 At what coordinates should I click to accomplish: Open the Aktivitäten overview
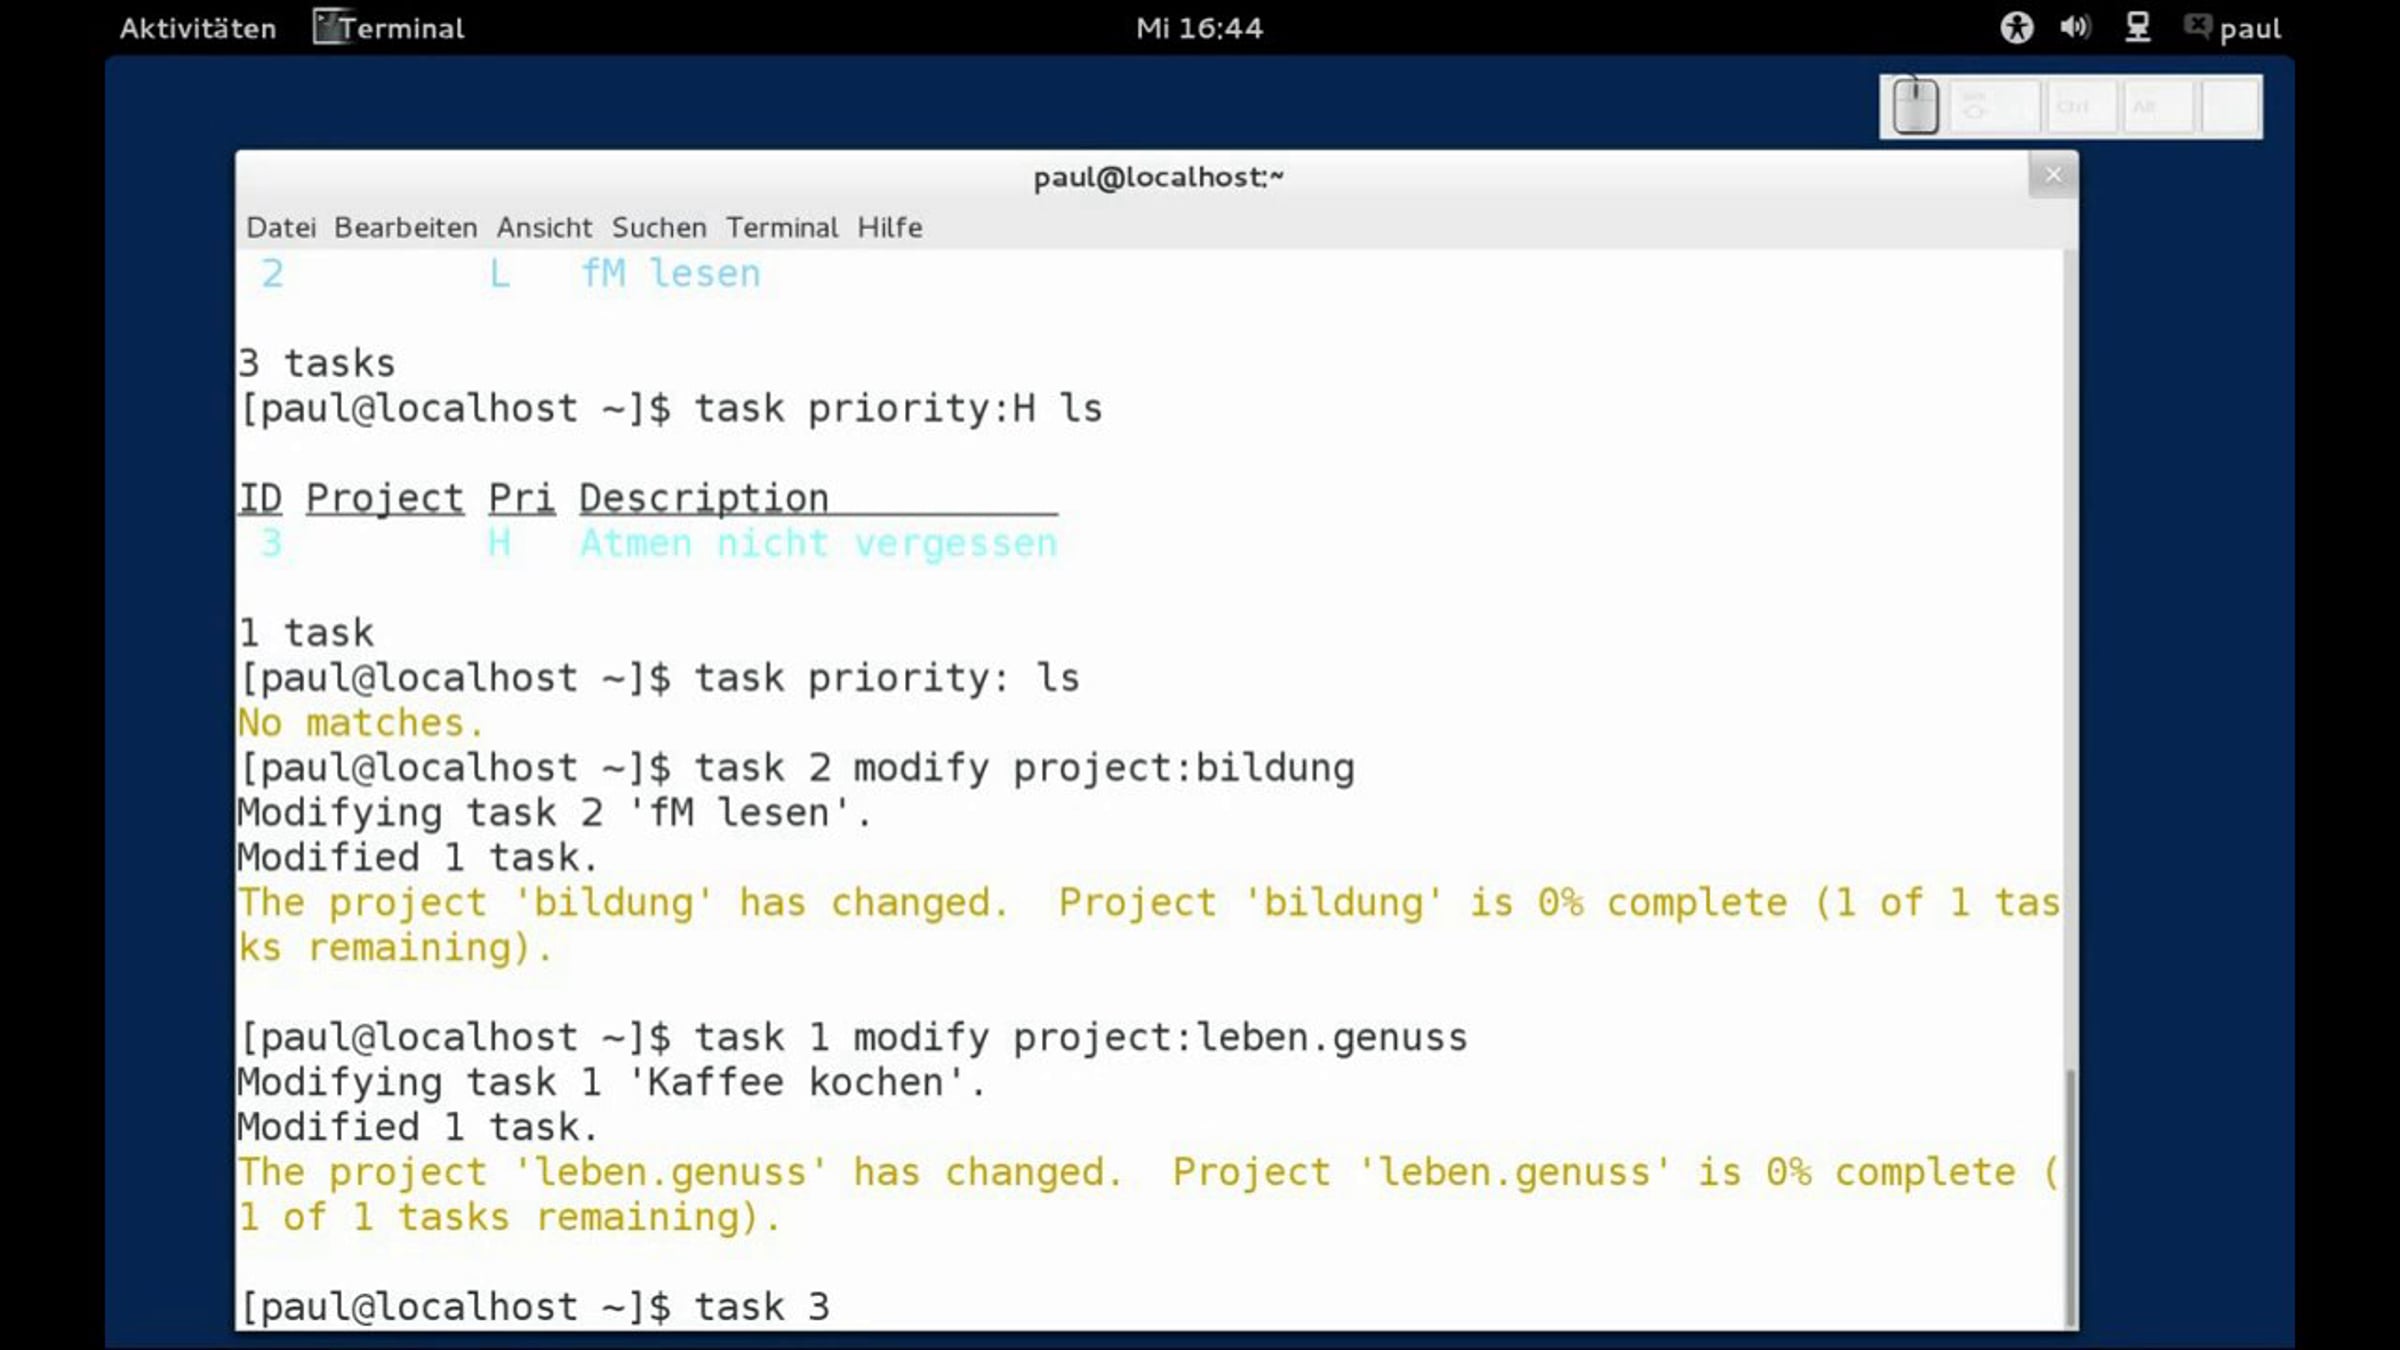point(198,28)
